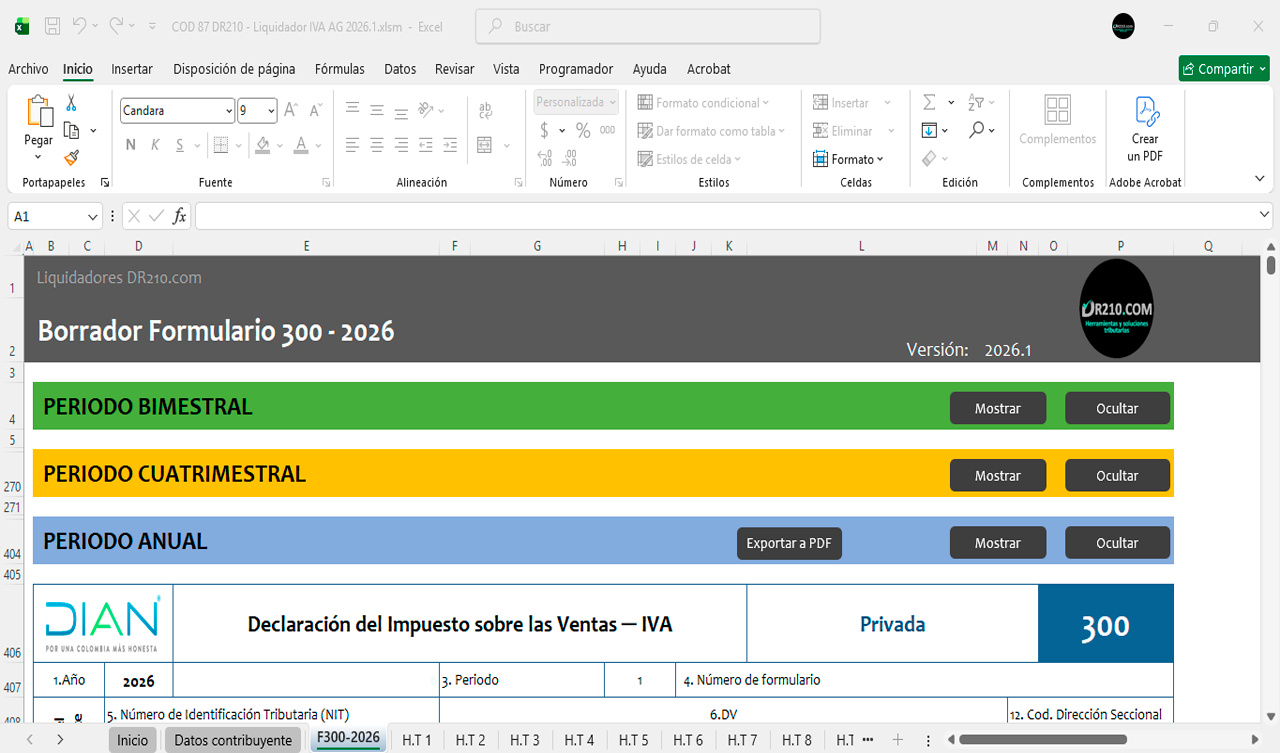Open the Name Box dropdown arrow
The height and width of the screenshot is (753, 1280).
[93, 217]
